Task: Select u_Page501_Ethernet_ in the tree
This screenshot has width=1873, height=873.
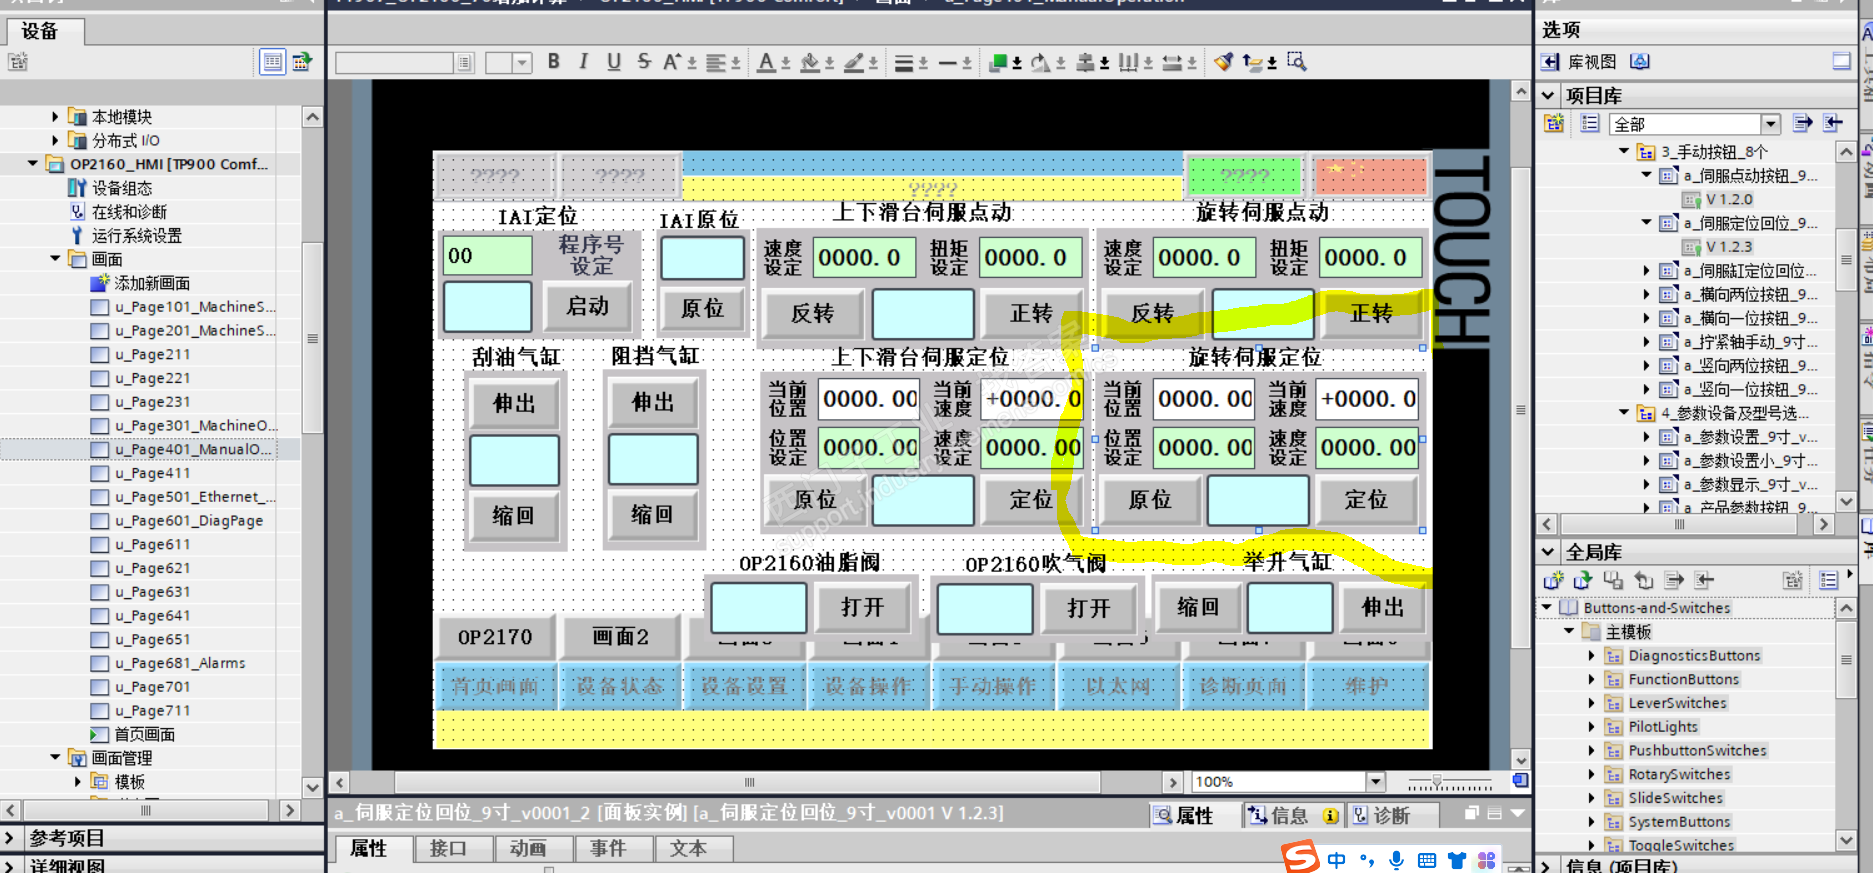Action: pos(195,497)
